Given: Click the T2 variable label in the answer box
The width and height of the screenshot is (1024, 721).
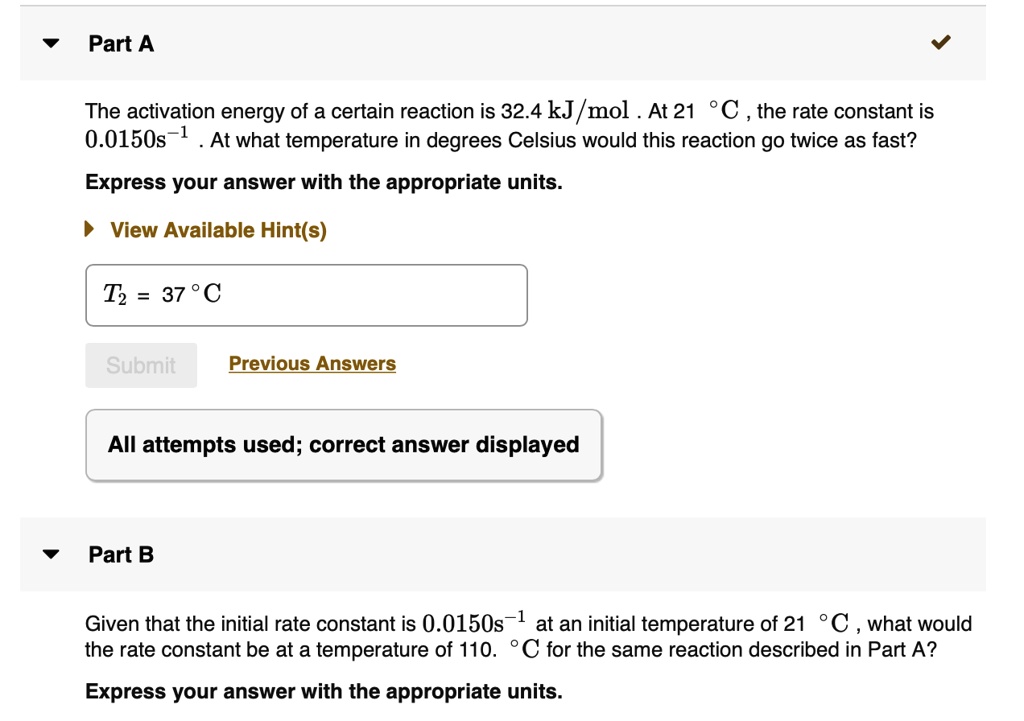Looking at the screenshot, I should pyautogui.click(x=113, y=294).
